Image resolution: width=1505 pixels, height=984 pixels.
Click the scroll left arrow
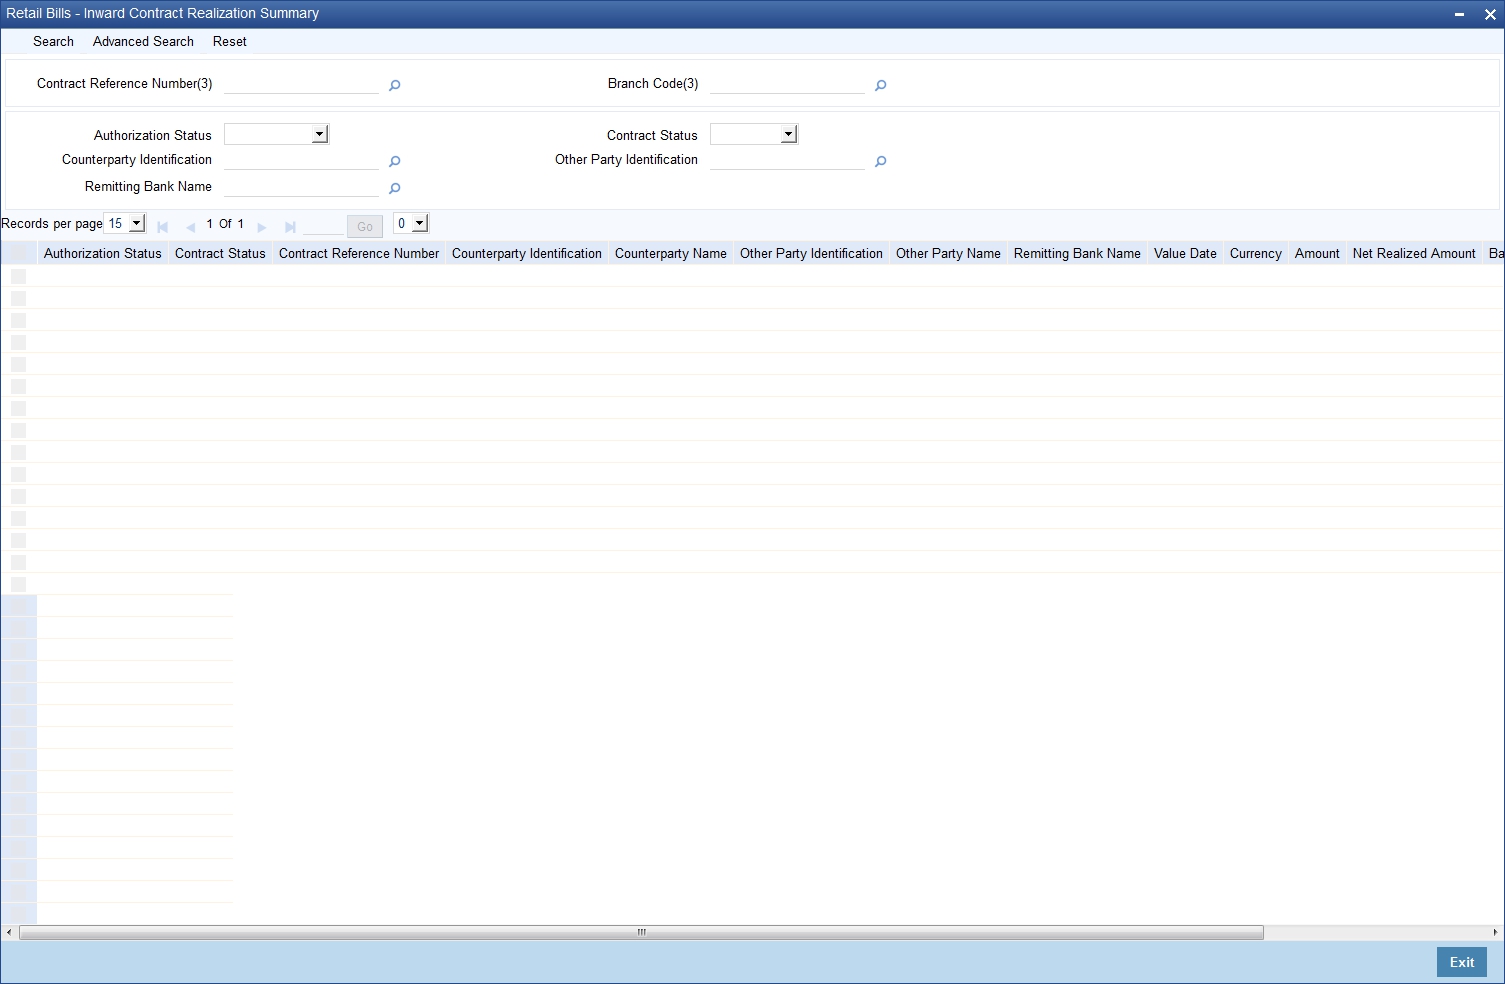9,932
